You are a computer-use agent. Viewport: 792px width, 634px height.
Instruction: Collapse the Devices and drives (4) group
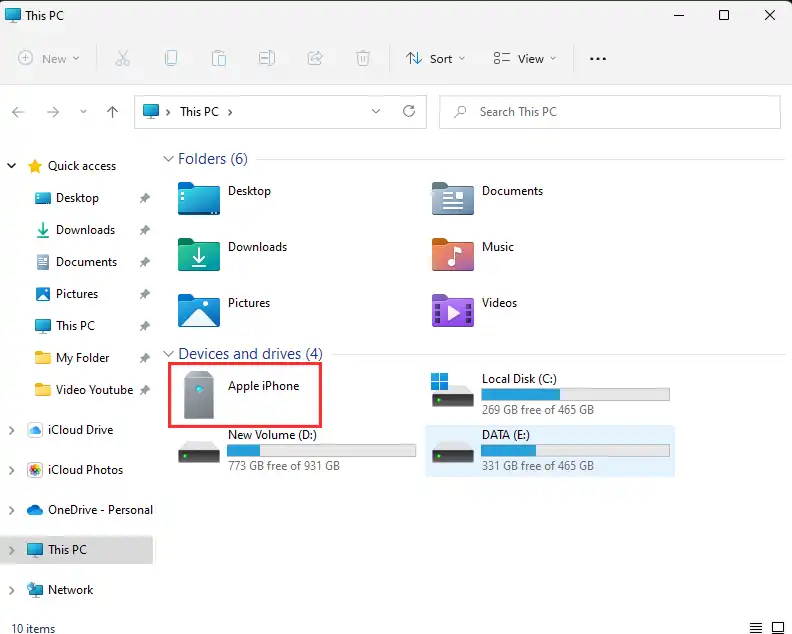tap(168, 354)
